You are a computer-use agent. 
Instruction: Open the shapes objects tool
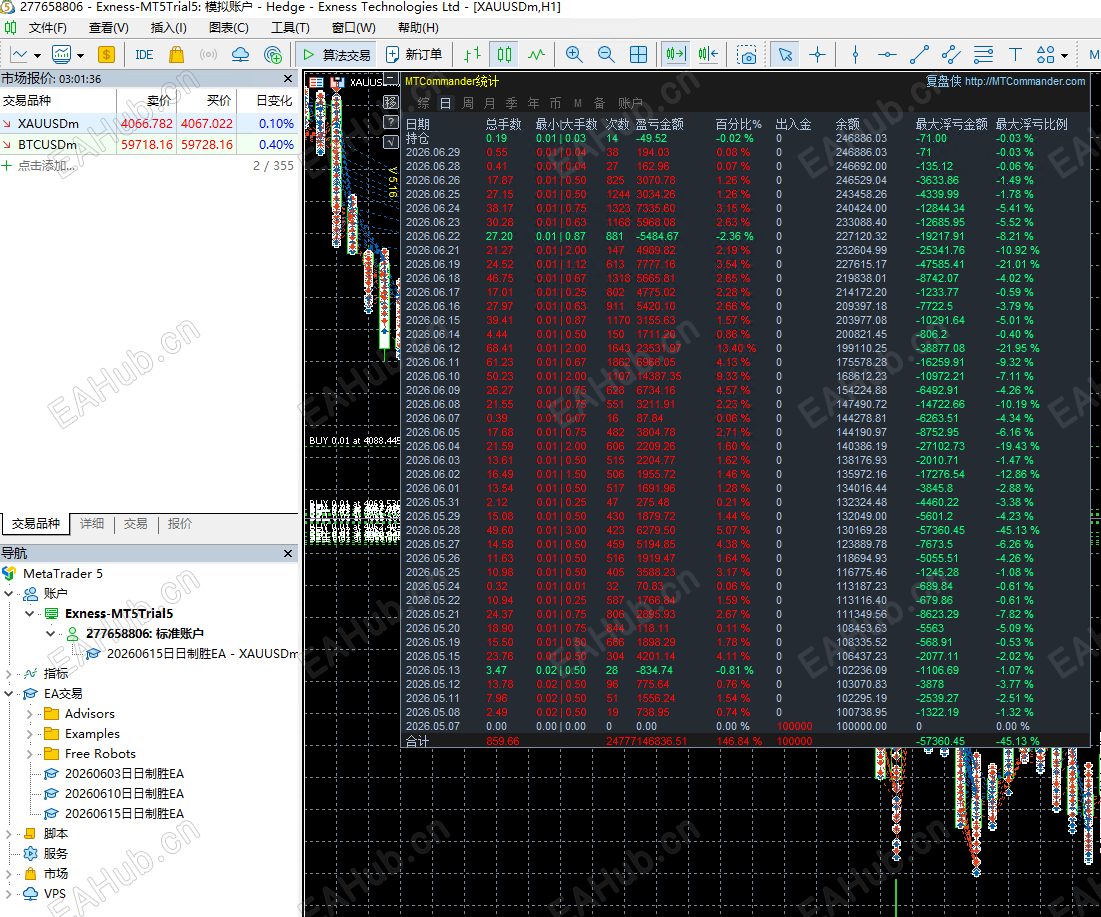tap(1046, 55)
